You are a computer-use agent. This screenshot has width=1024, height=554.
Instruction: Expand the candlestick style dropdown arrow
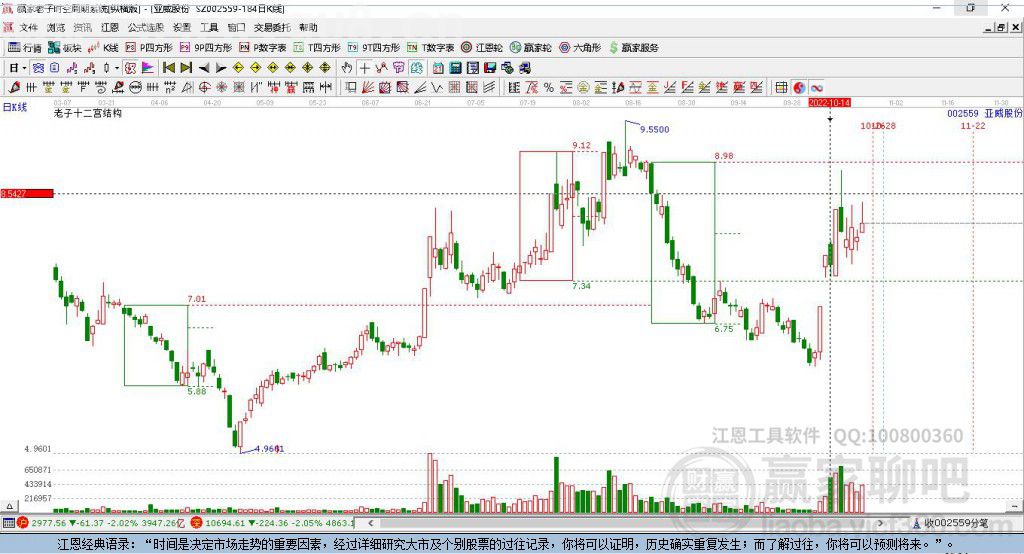[x=117, y=68]
